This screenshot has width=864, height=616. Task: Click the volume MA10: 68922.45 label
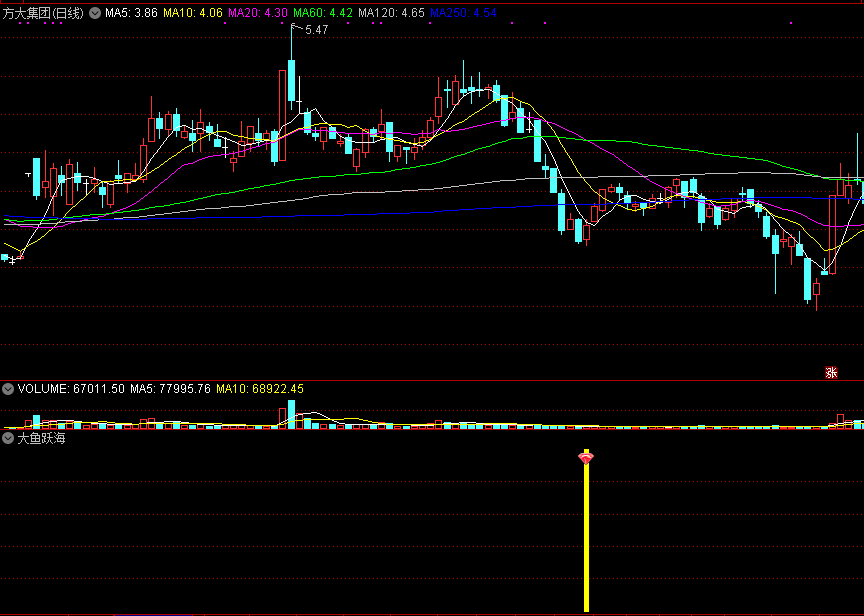(260, 389)
